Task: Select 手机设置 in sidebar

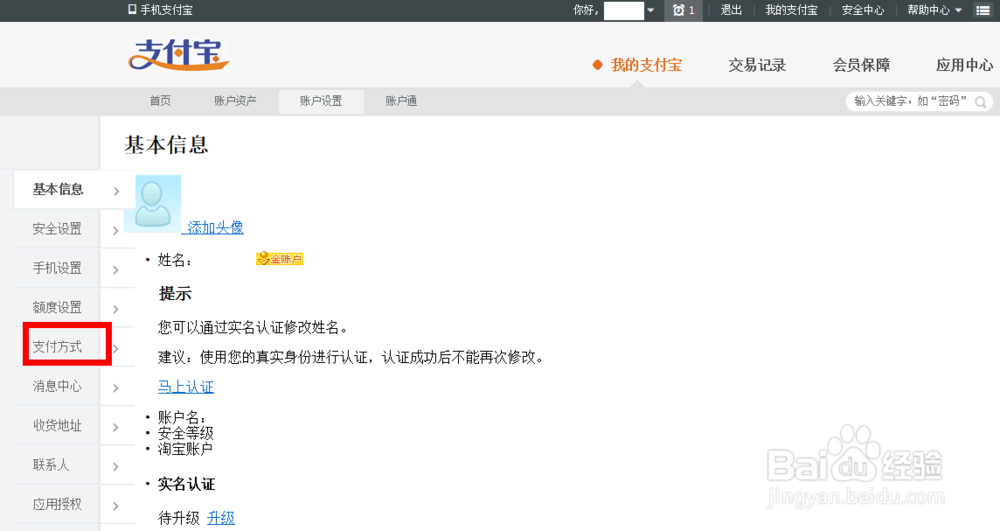Action: coord(57,268)
